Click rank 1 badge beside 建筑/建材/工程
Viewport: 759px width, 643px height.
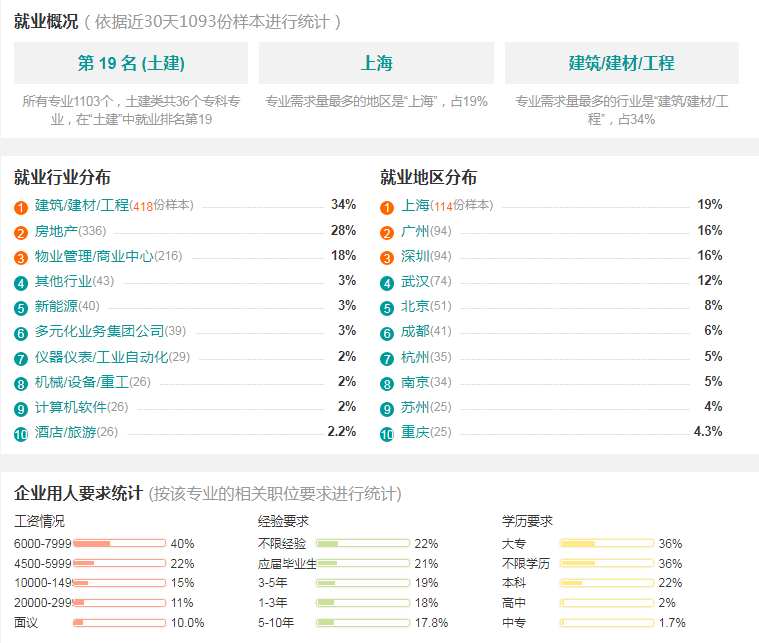(21, 208)
